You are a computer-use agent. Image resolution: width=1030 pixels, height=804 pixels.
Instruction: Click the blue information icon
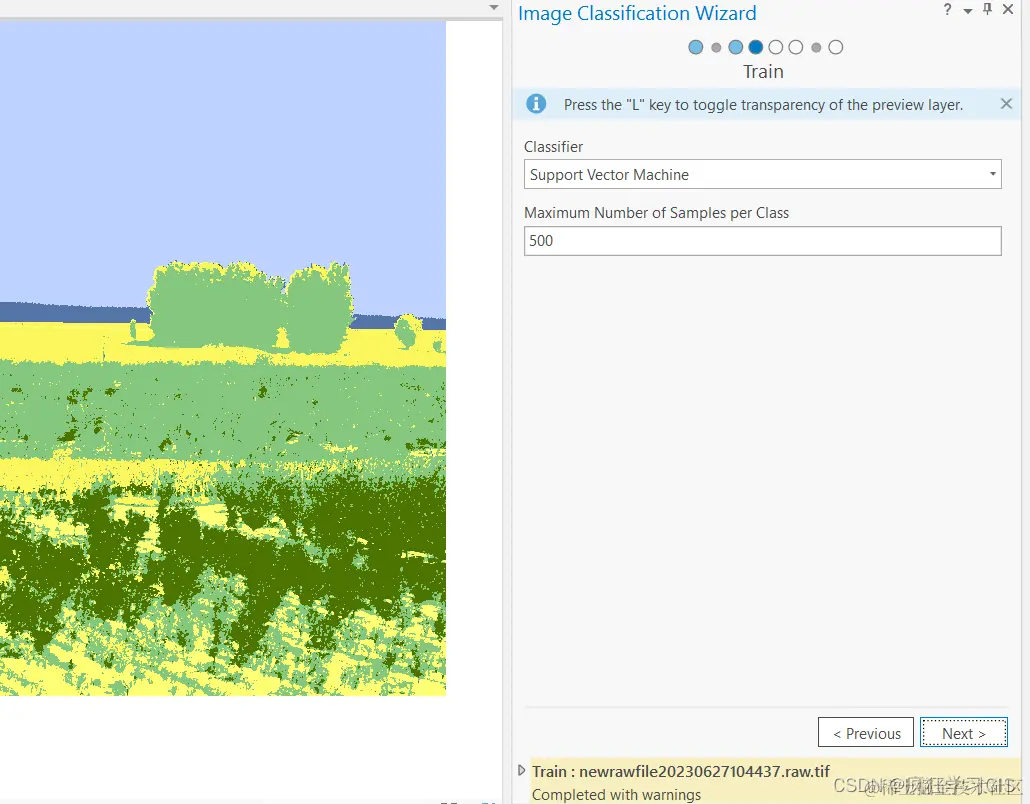(x=536, y=104)
